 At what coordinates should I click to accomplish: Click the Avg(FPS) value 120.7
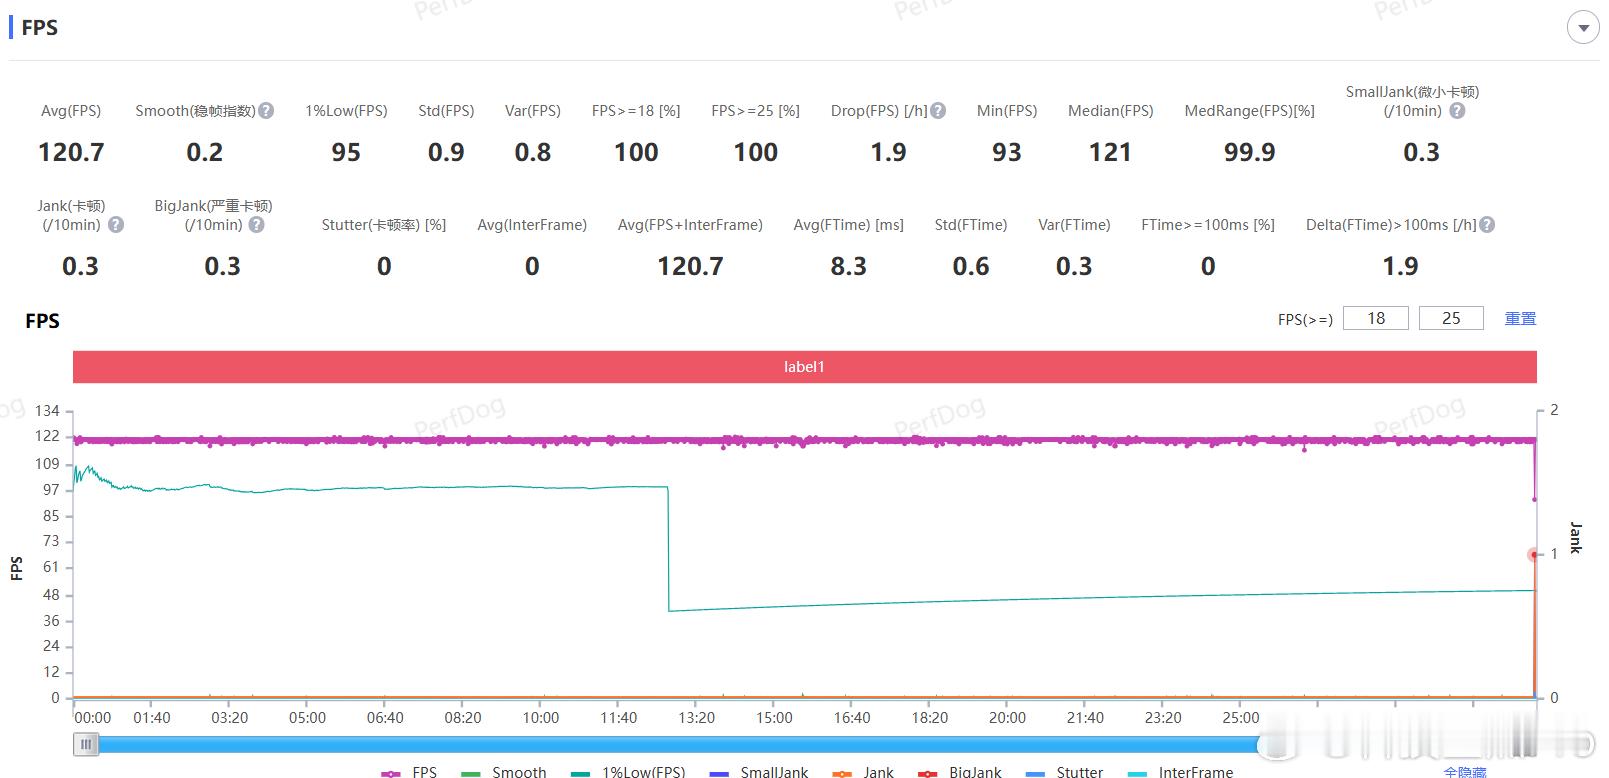click(x=71, y=152)
